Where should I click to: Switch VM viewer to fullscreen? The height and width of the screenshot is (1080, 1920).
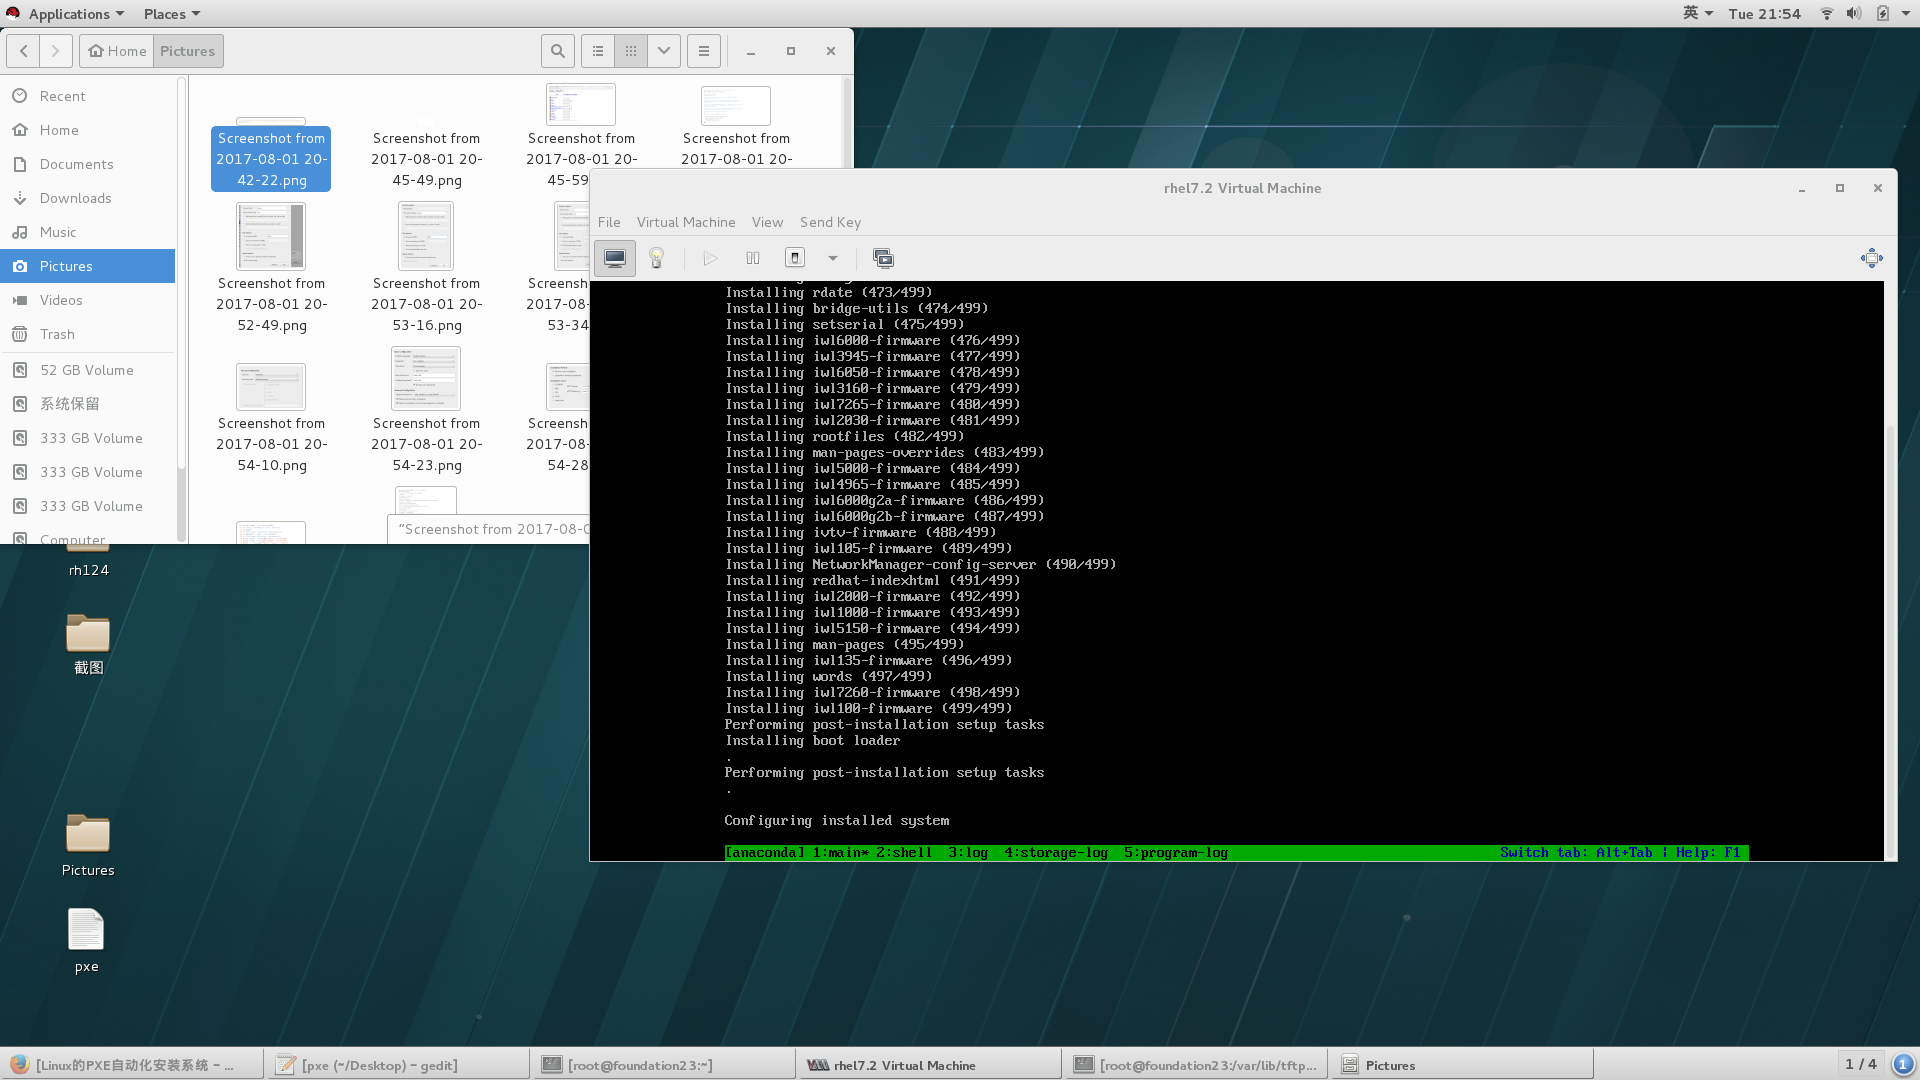pos(1872,258)
